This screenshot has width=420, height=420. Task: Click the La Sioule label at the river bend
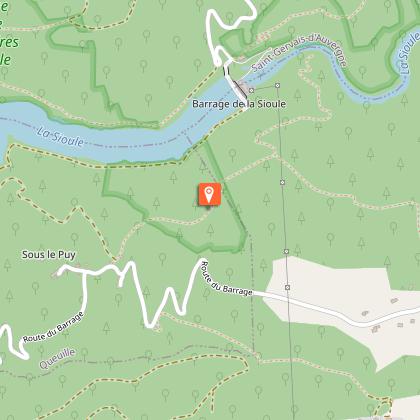[410, 53]
